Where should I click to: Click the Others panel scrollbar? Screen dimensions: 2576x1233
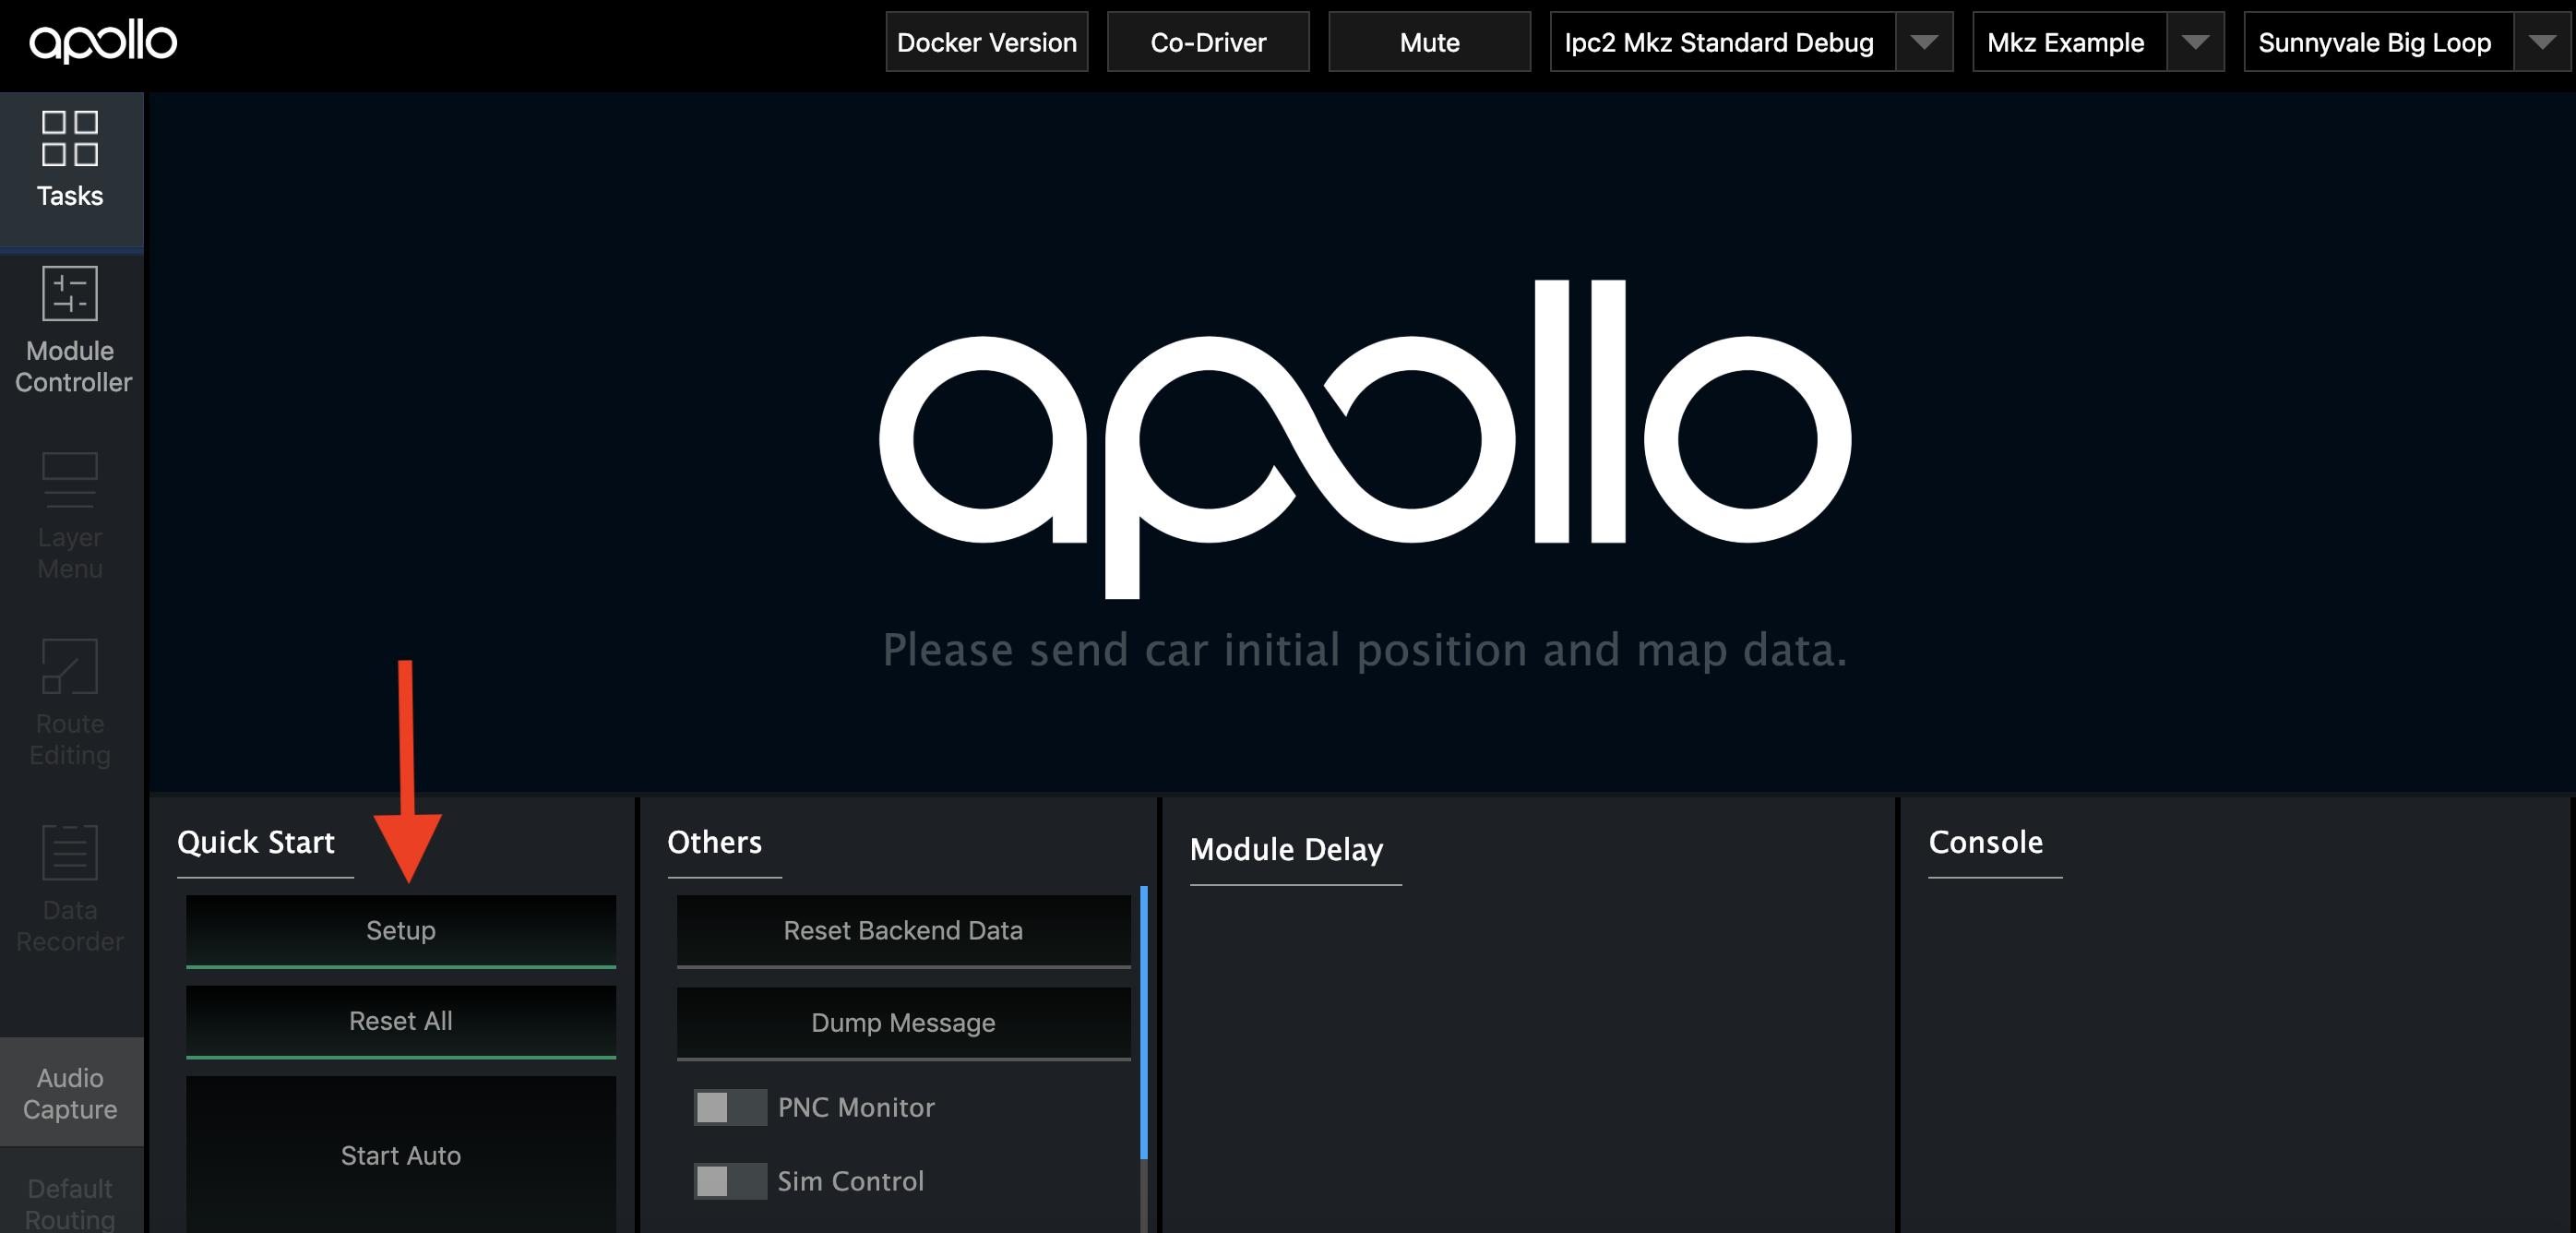click(1144, 1022)
